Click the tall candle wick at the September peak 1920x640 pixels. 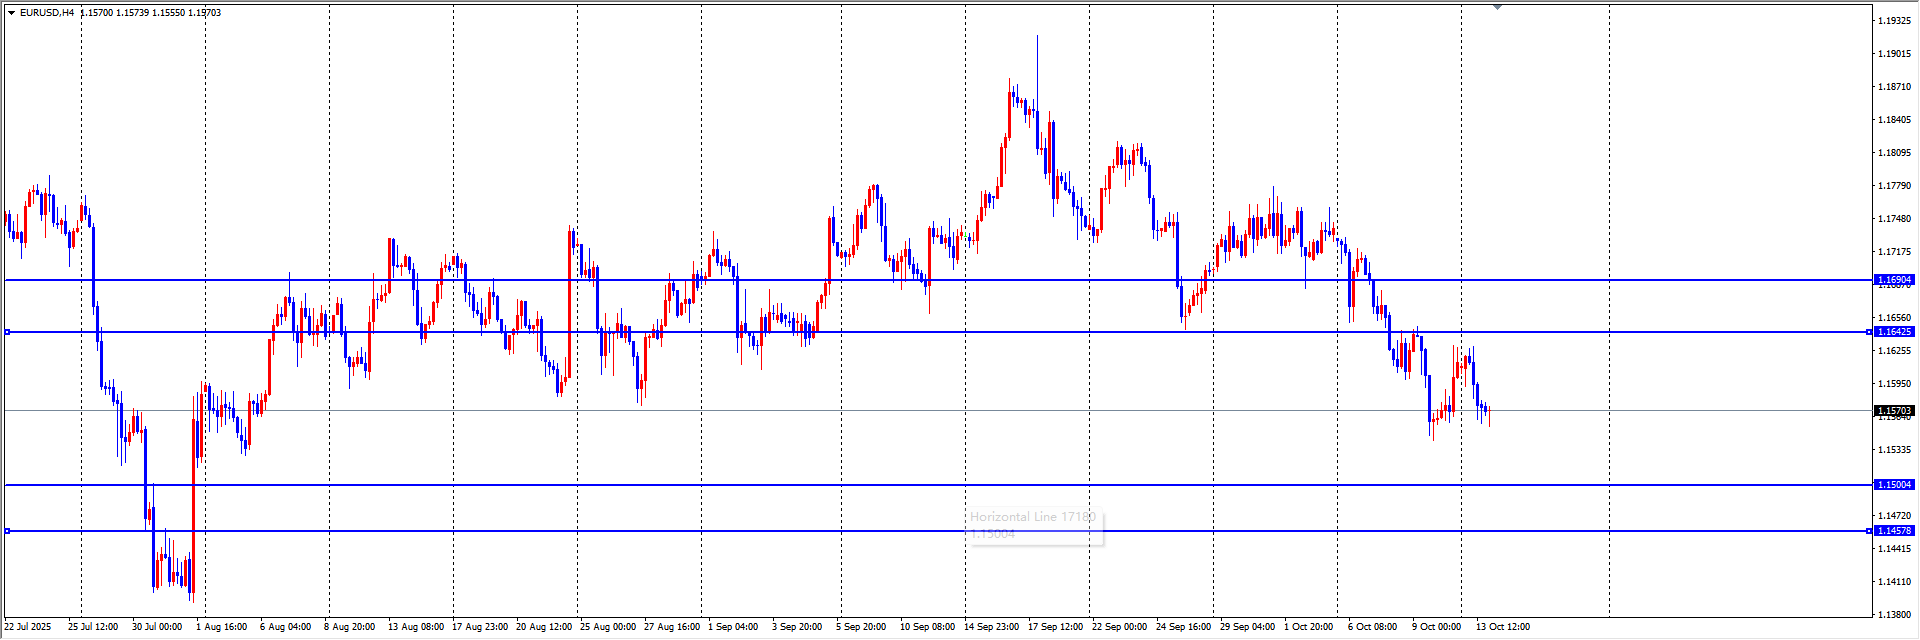pos(1037,60)
